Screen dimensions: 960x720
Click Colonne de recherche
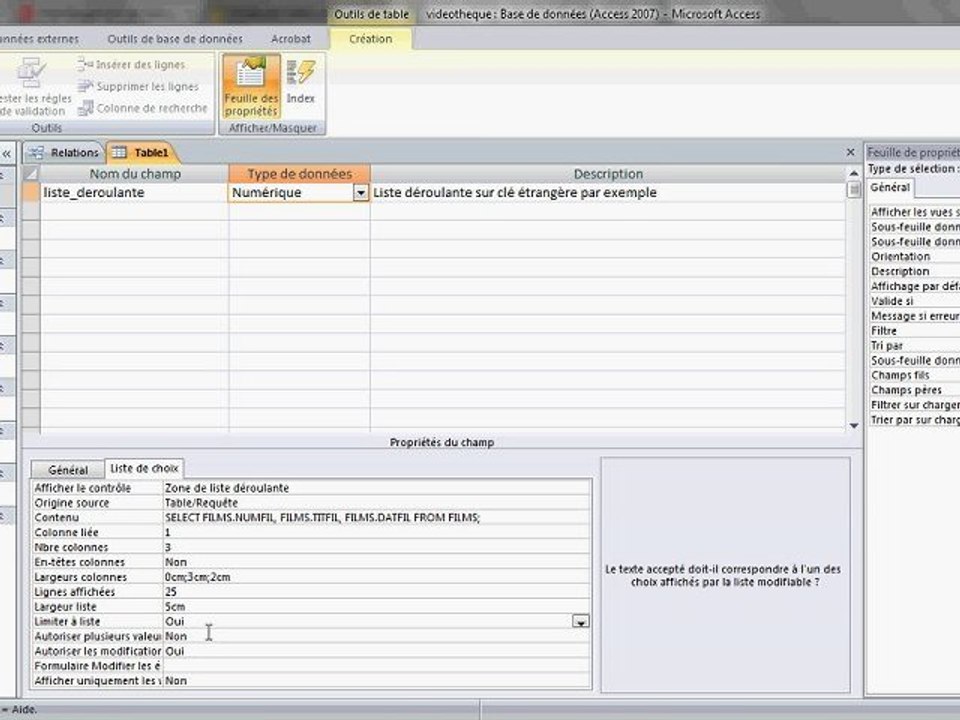click(x=143, y=108)
